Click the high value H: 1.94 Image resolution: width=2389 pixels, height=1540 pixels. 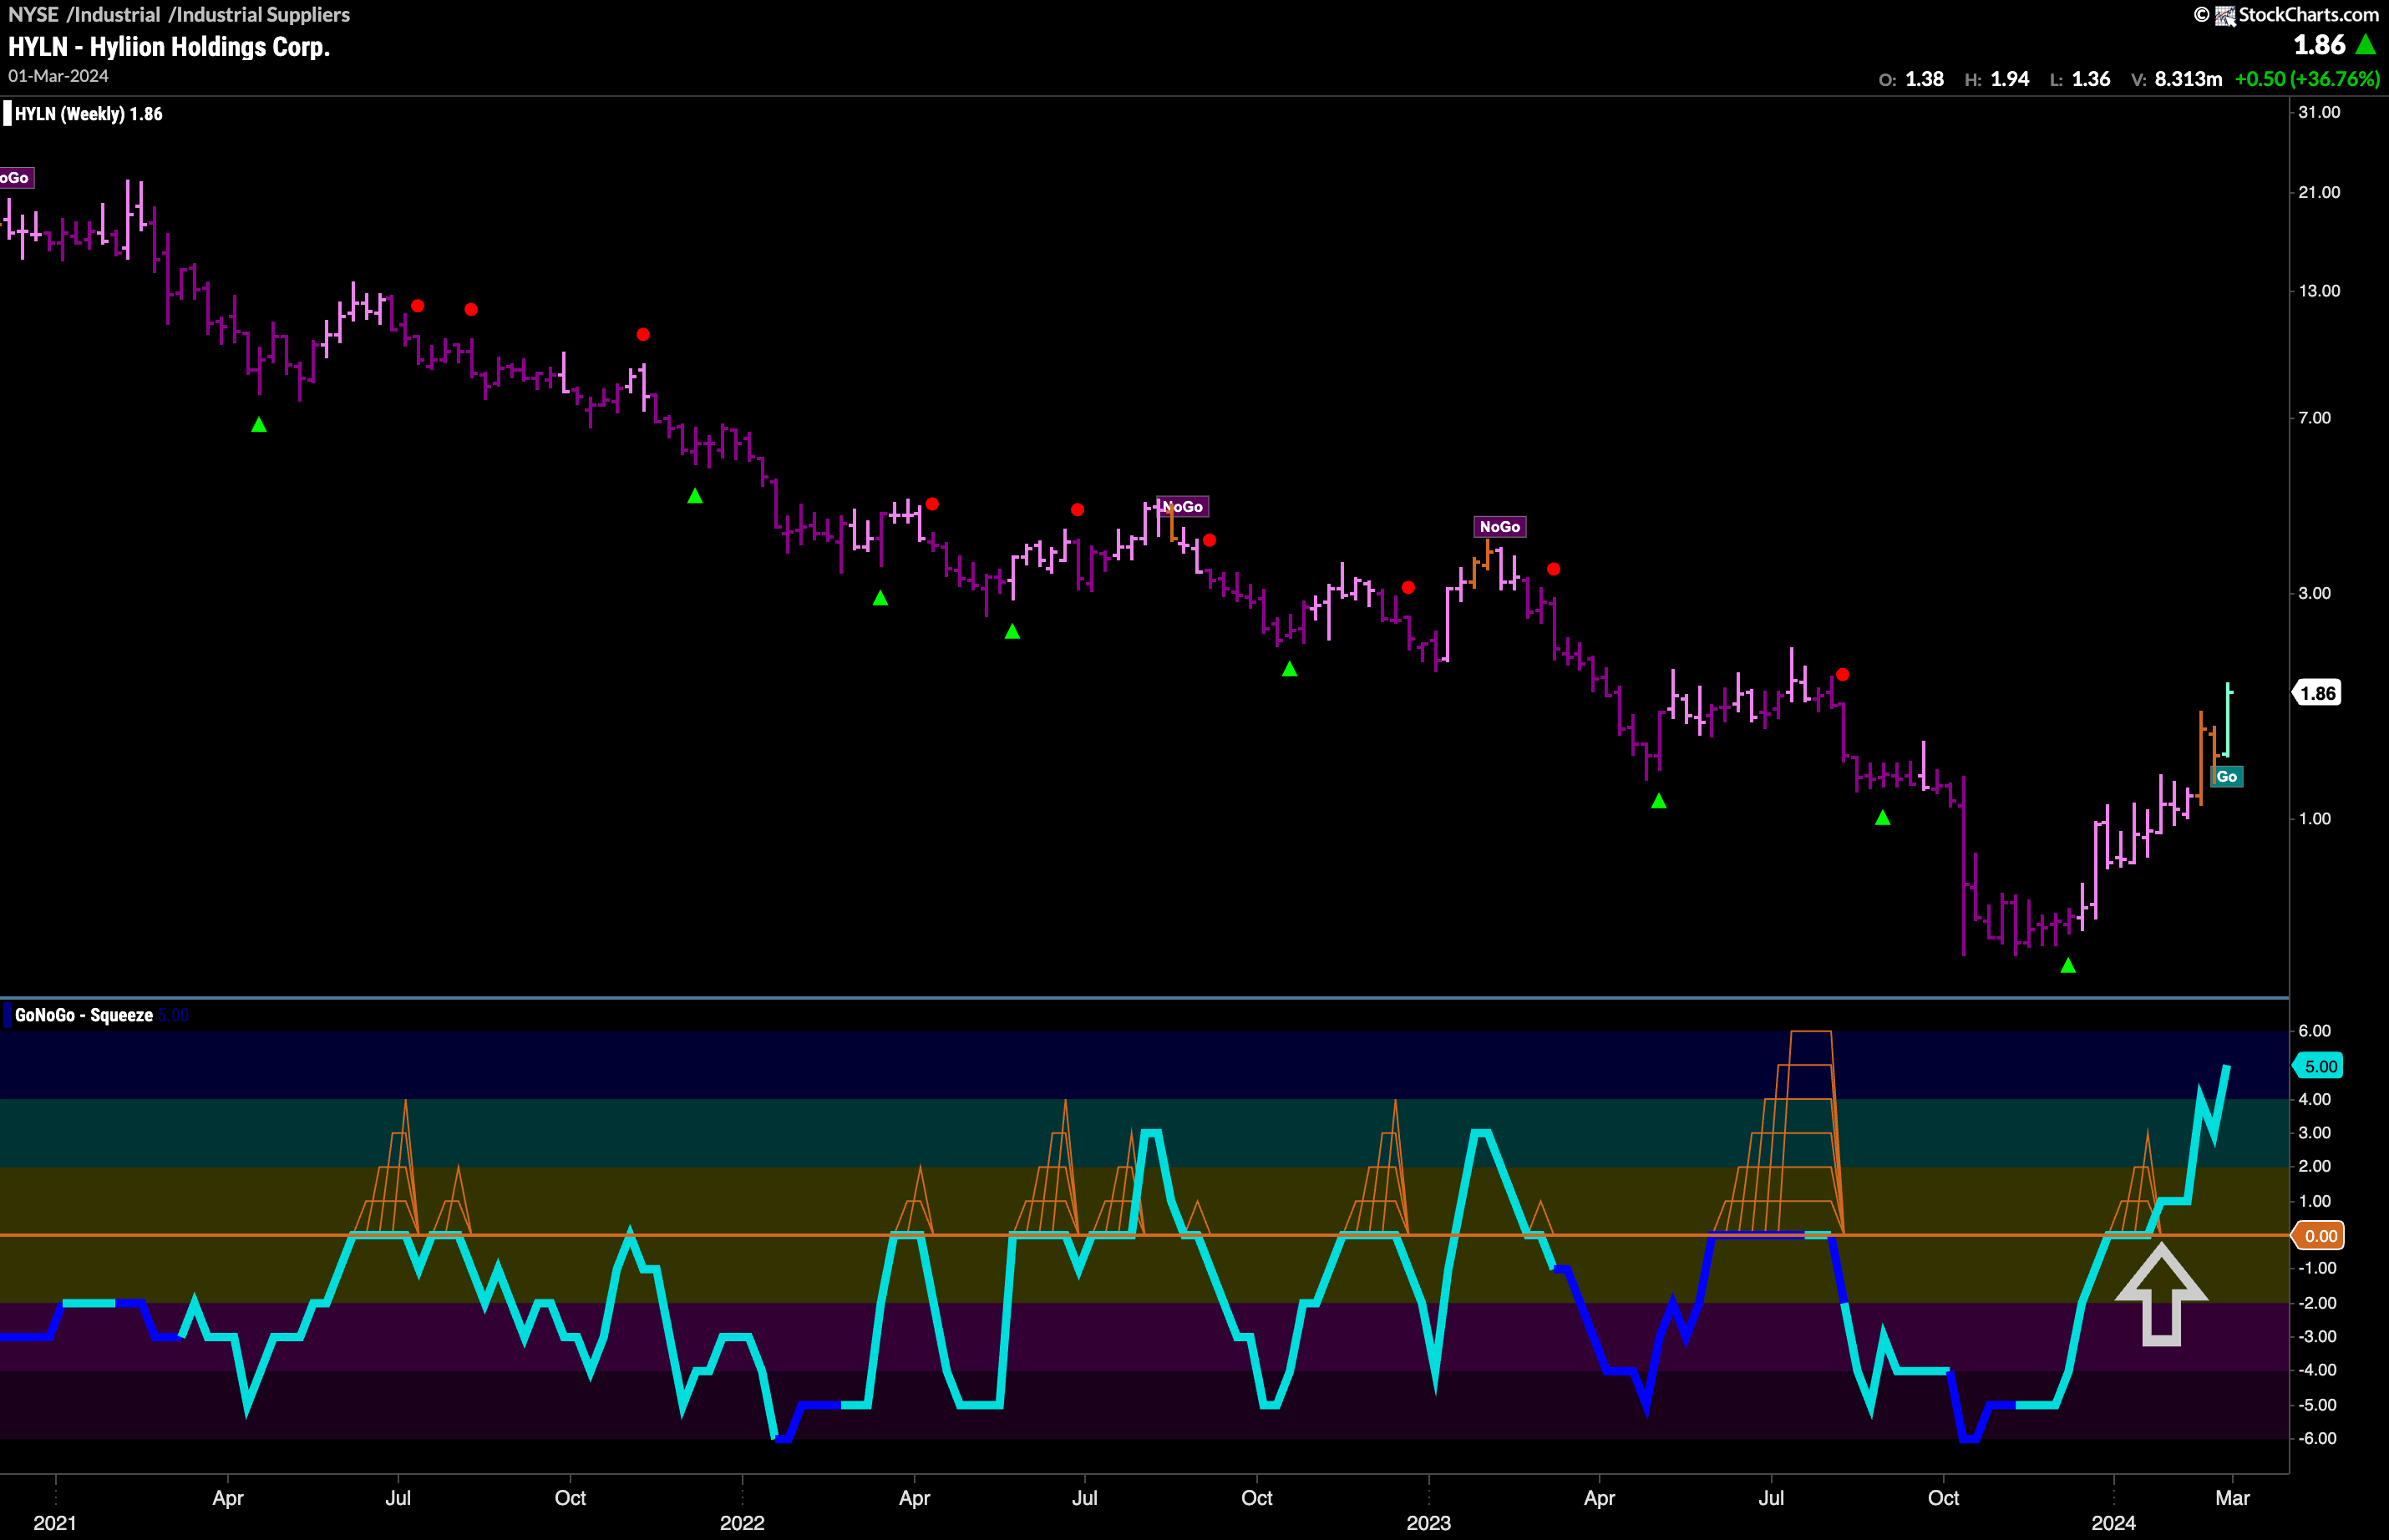(x=1997, y=79)
